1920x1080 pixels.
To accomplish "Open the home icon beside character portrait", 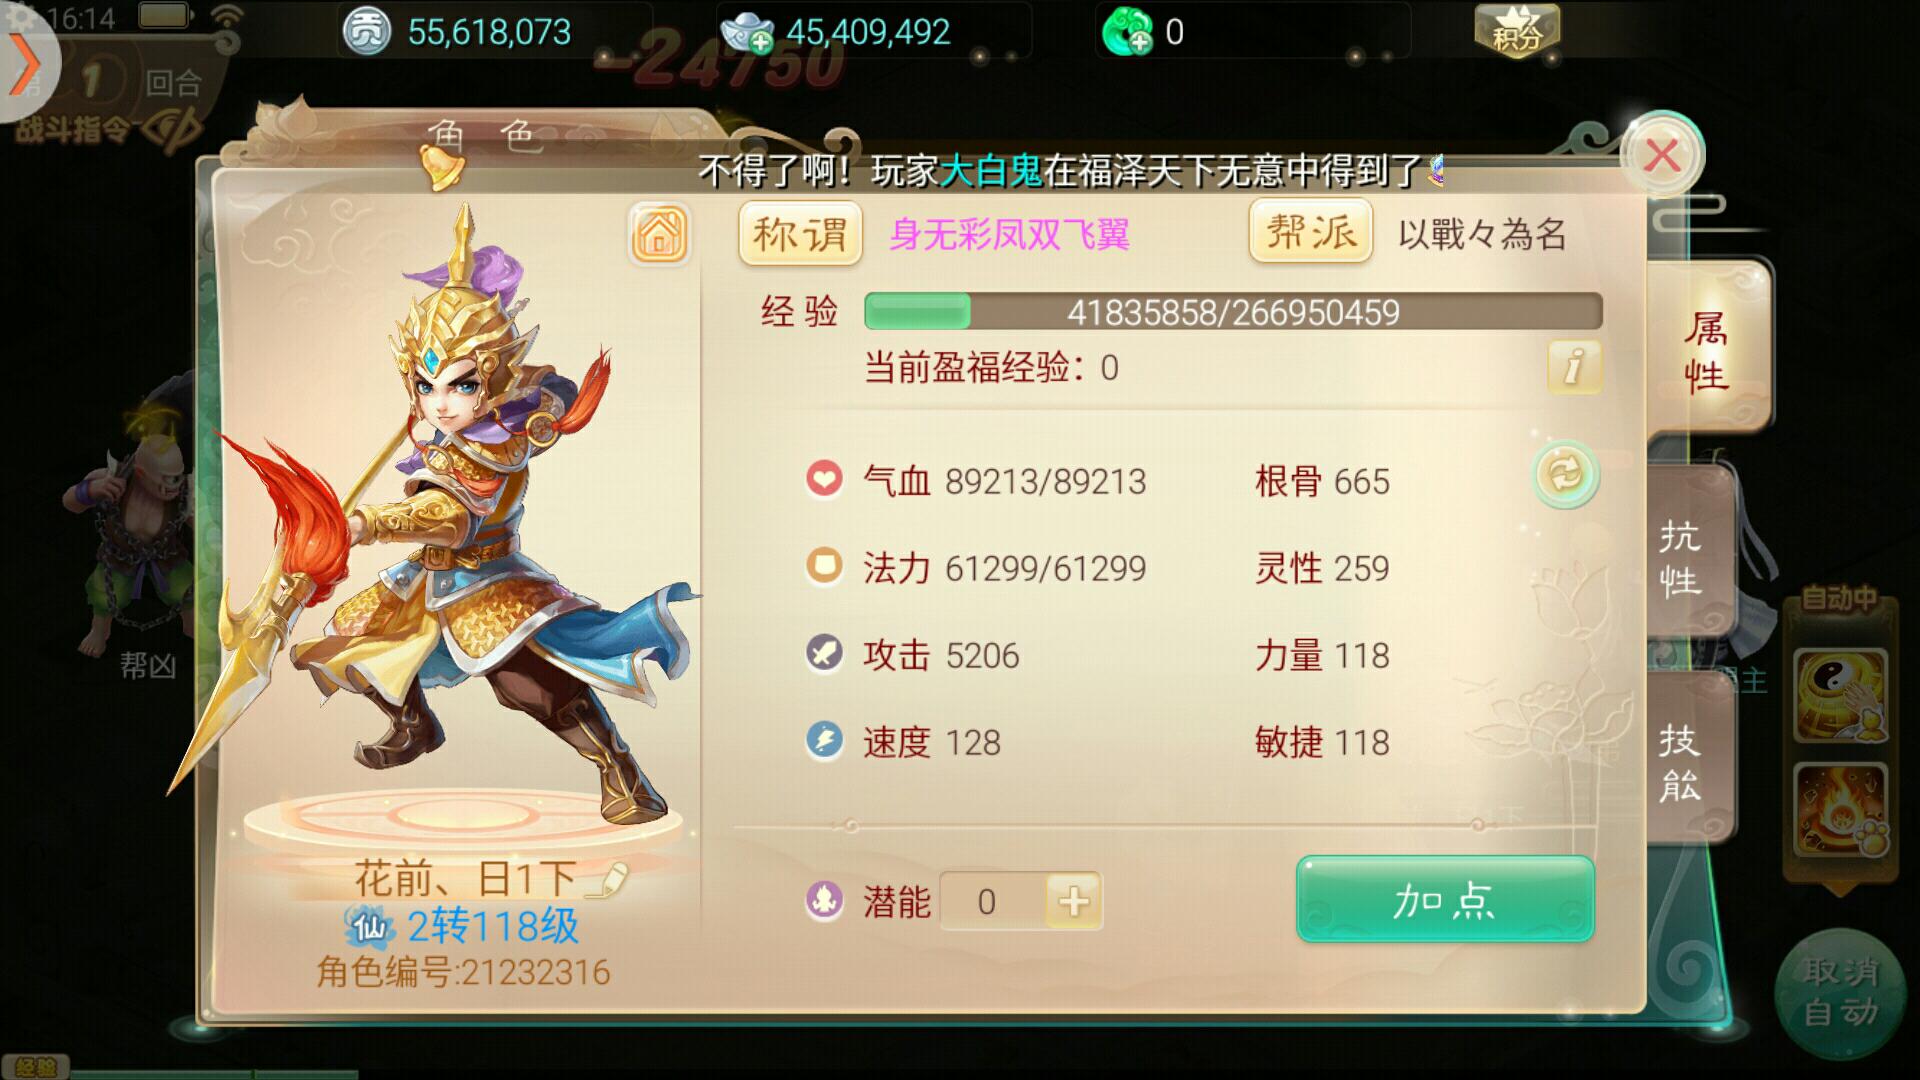I will pos(659,234).
